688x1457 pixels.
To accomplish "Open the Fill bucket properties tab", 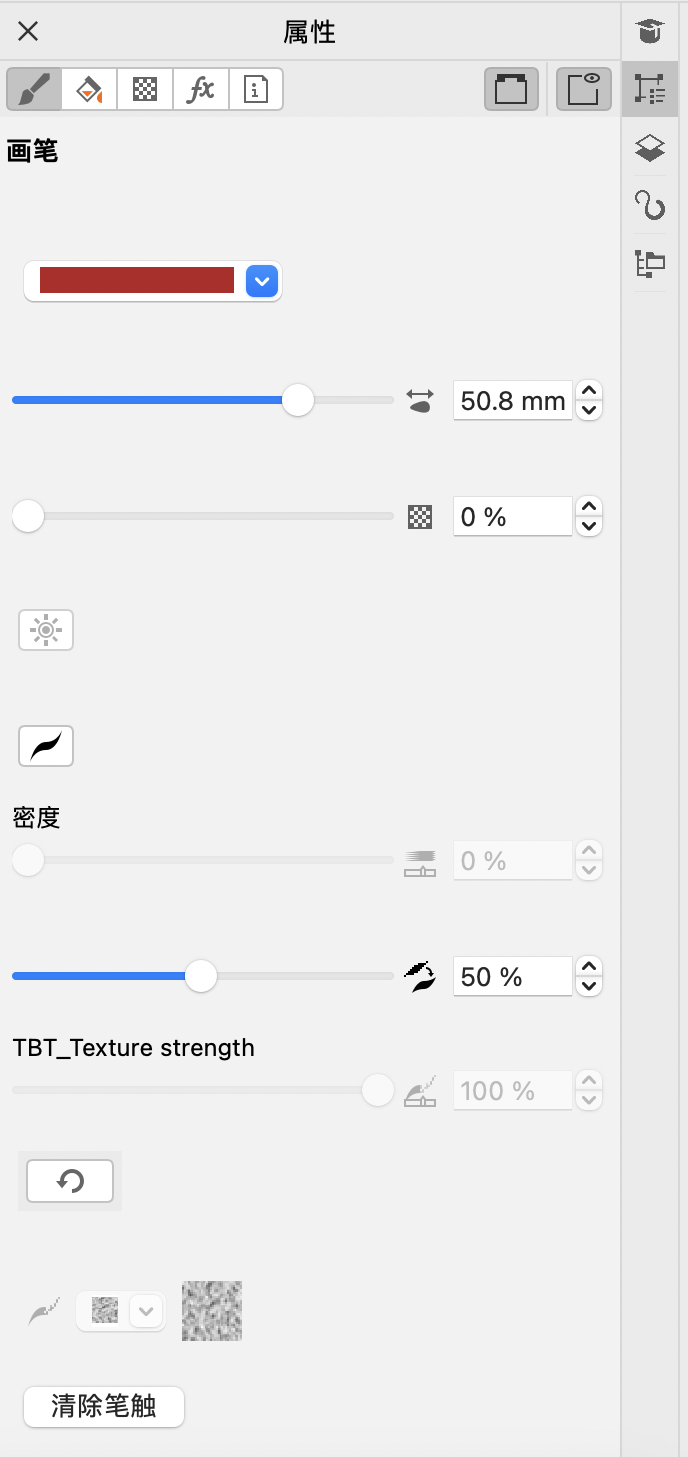I will click(x=90, y=89).
